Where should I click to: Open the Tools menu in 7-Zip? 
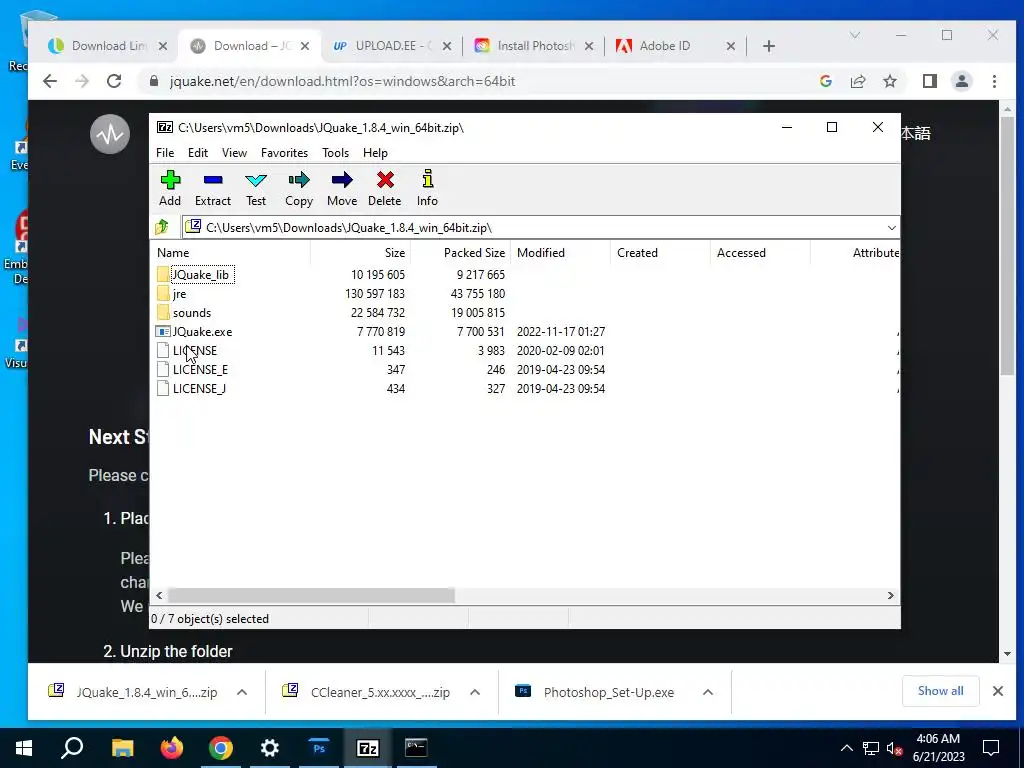coord(336,153)
